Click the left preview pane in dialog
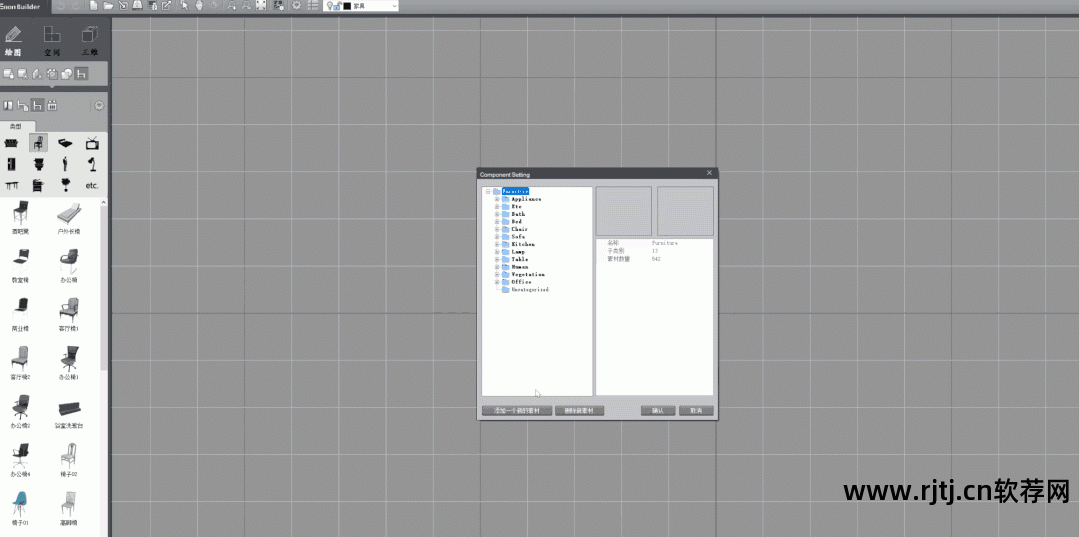This screenshot has width=1079, height=537. click(x=623, y=211)
